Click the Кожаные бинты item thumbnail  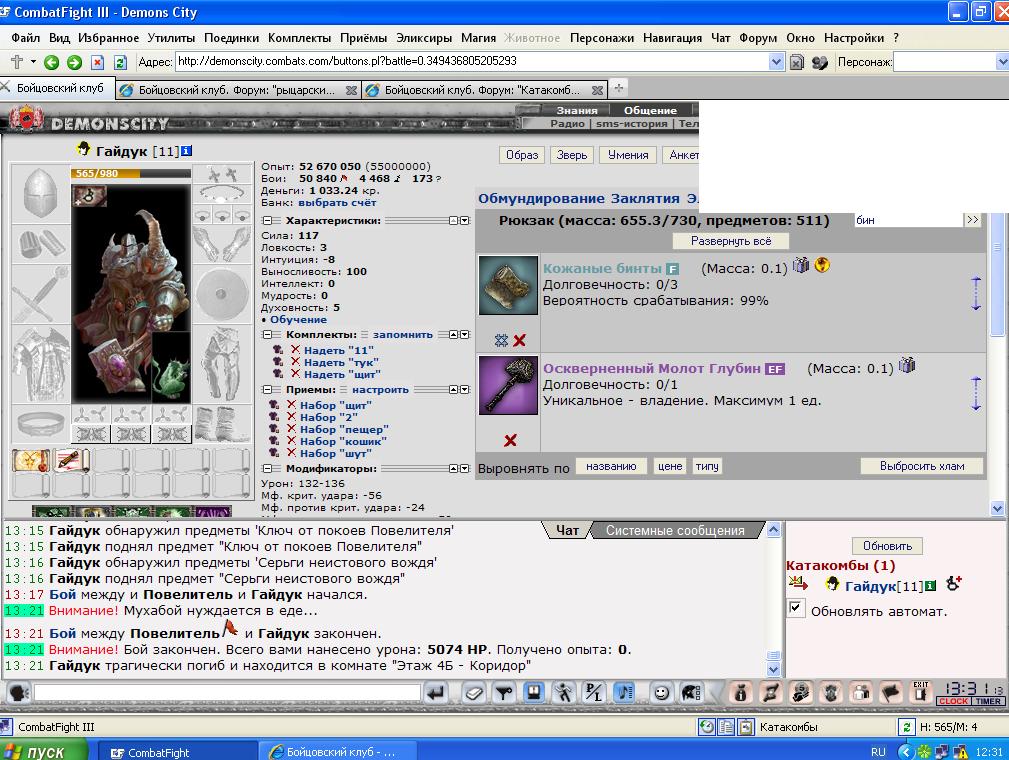pyautogui.click(x=508, y=285)
